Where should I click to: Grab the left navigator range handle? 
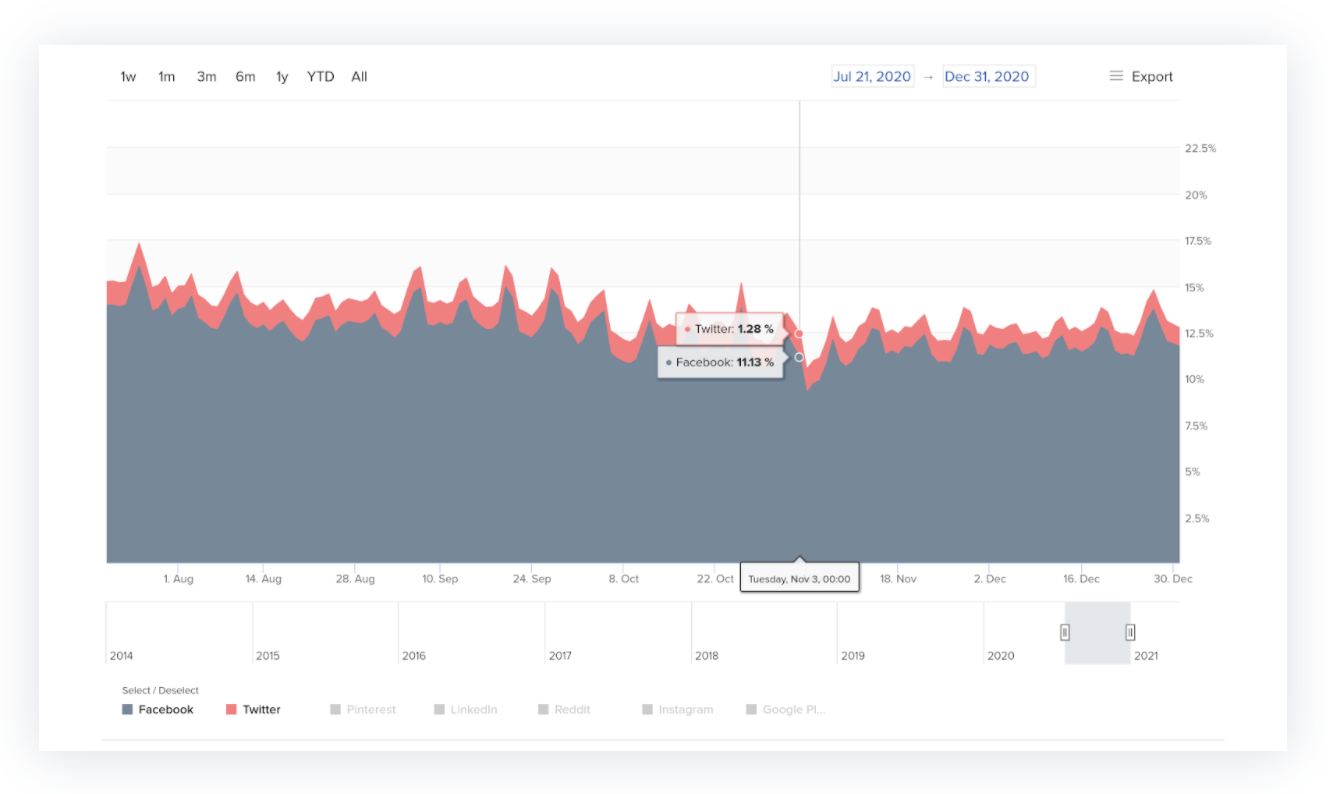pyautogui.click(x=1065, y=632)
